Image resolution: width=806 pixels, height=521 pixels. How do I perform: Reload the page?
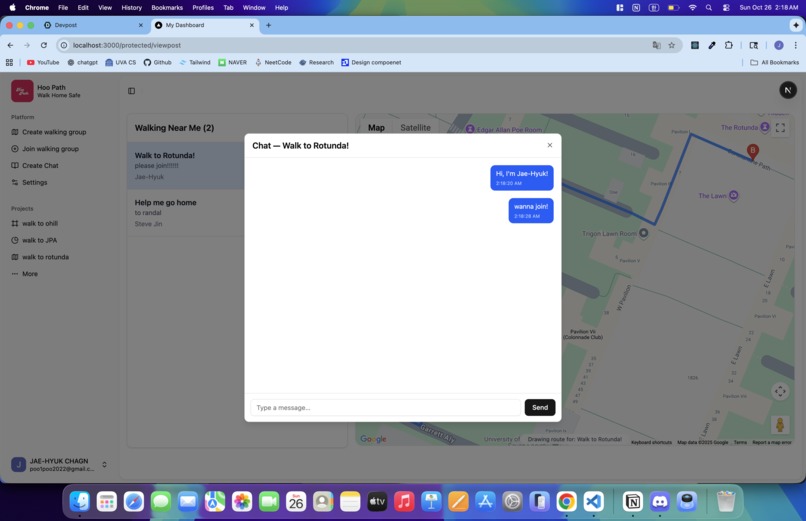point(44,45)
